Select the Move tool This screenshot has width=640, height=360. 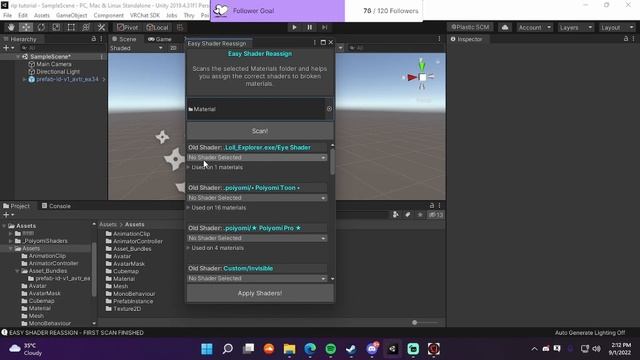pos(26,27)
